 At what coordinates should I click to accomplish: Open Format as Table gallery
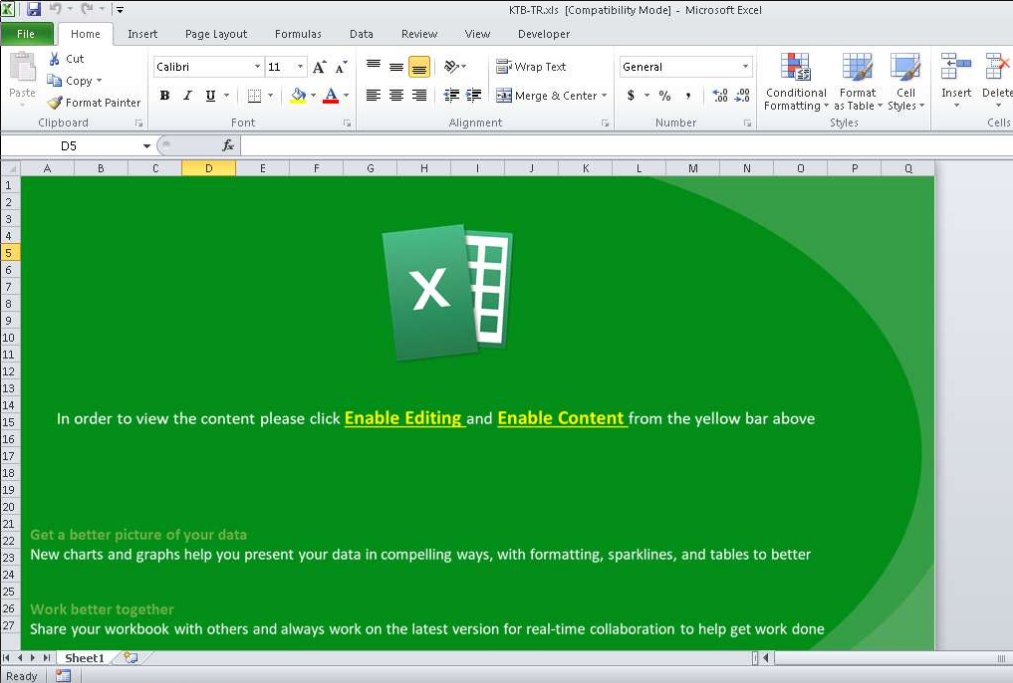tap(857, 82)
